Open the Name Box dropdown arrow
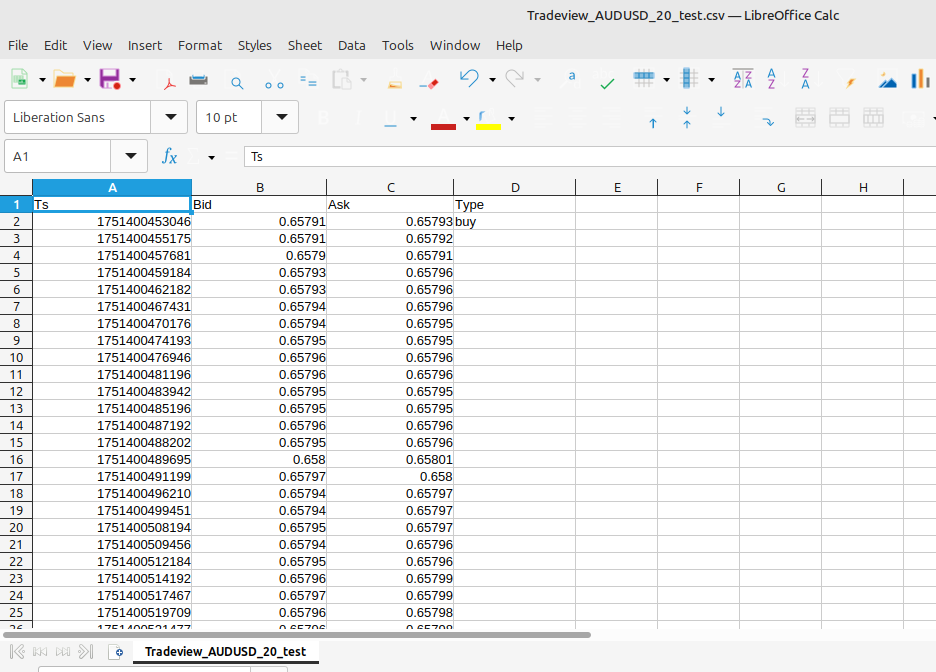Image resolution: width=936 pixels, height=672 pixels. pyautogui.click(x=130, y=157)
